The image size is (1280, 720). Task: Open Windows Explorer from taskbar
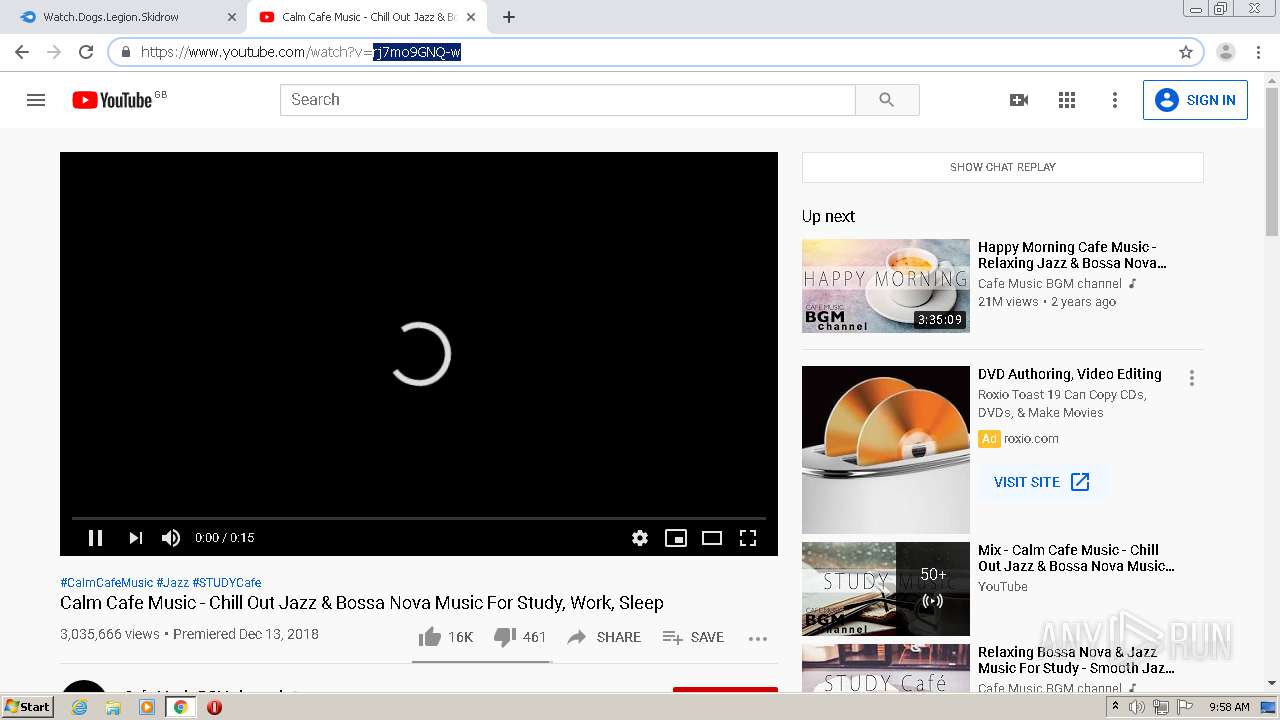(x=113, y=707)
